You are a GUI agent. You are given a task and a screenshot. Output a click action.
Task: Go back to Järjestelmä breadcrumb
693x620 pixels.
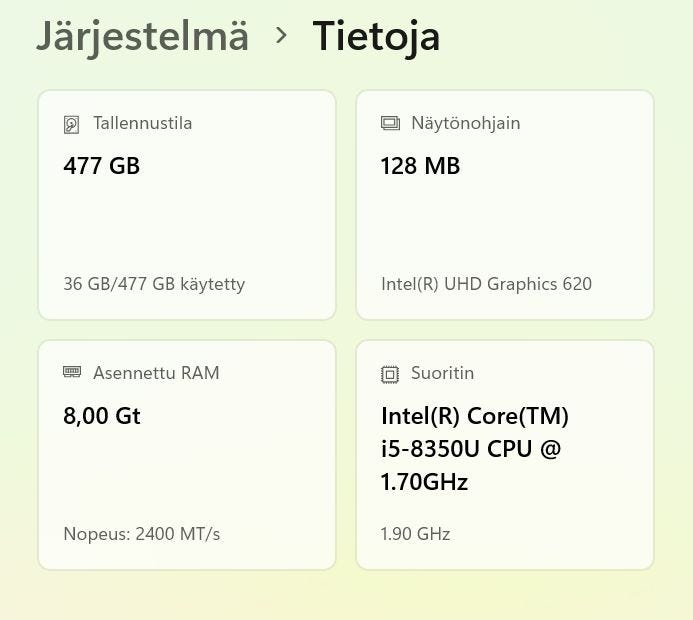click(142, 36)
